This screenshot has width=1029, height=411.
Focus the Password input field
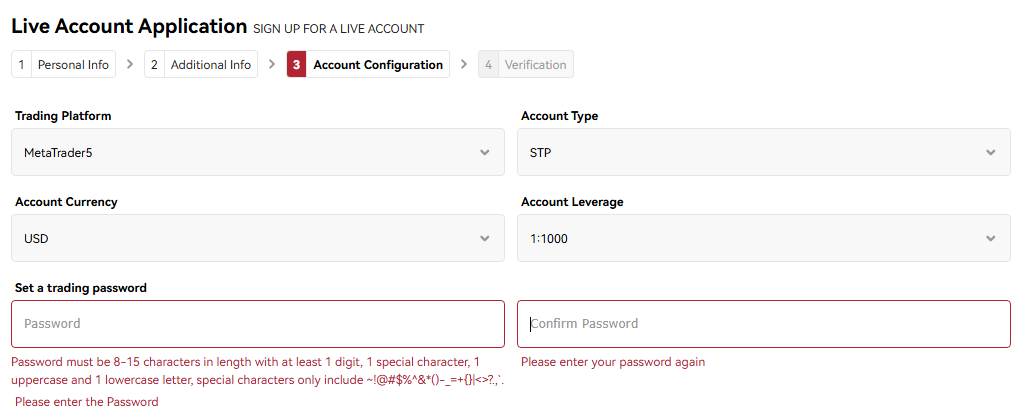[258, 324]
